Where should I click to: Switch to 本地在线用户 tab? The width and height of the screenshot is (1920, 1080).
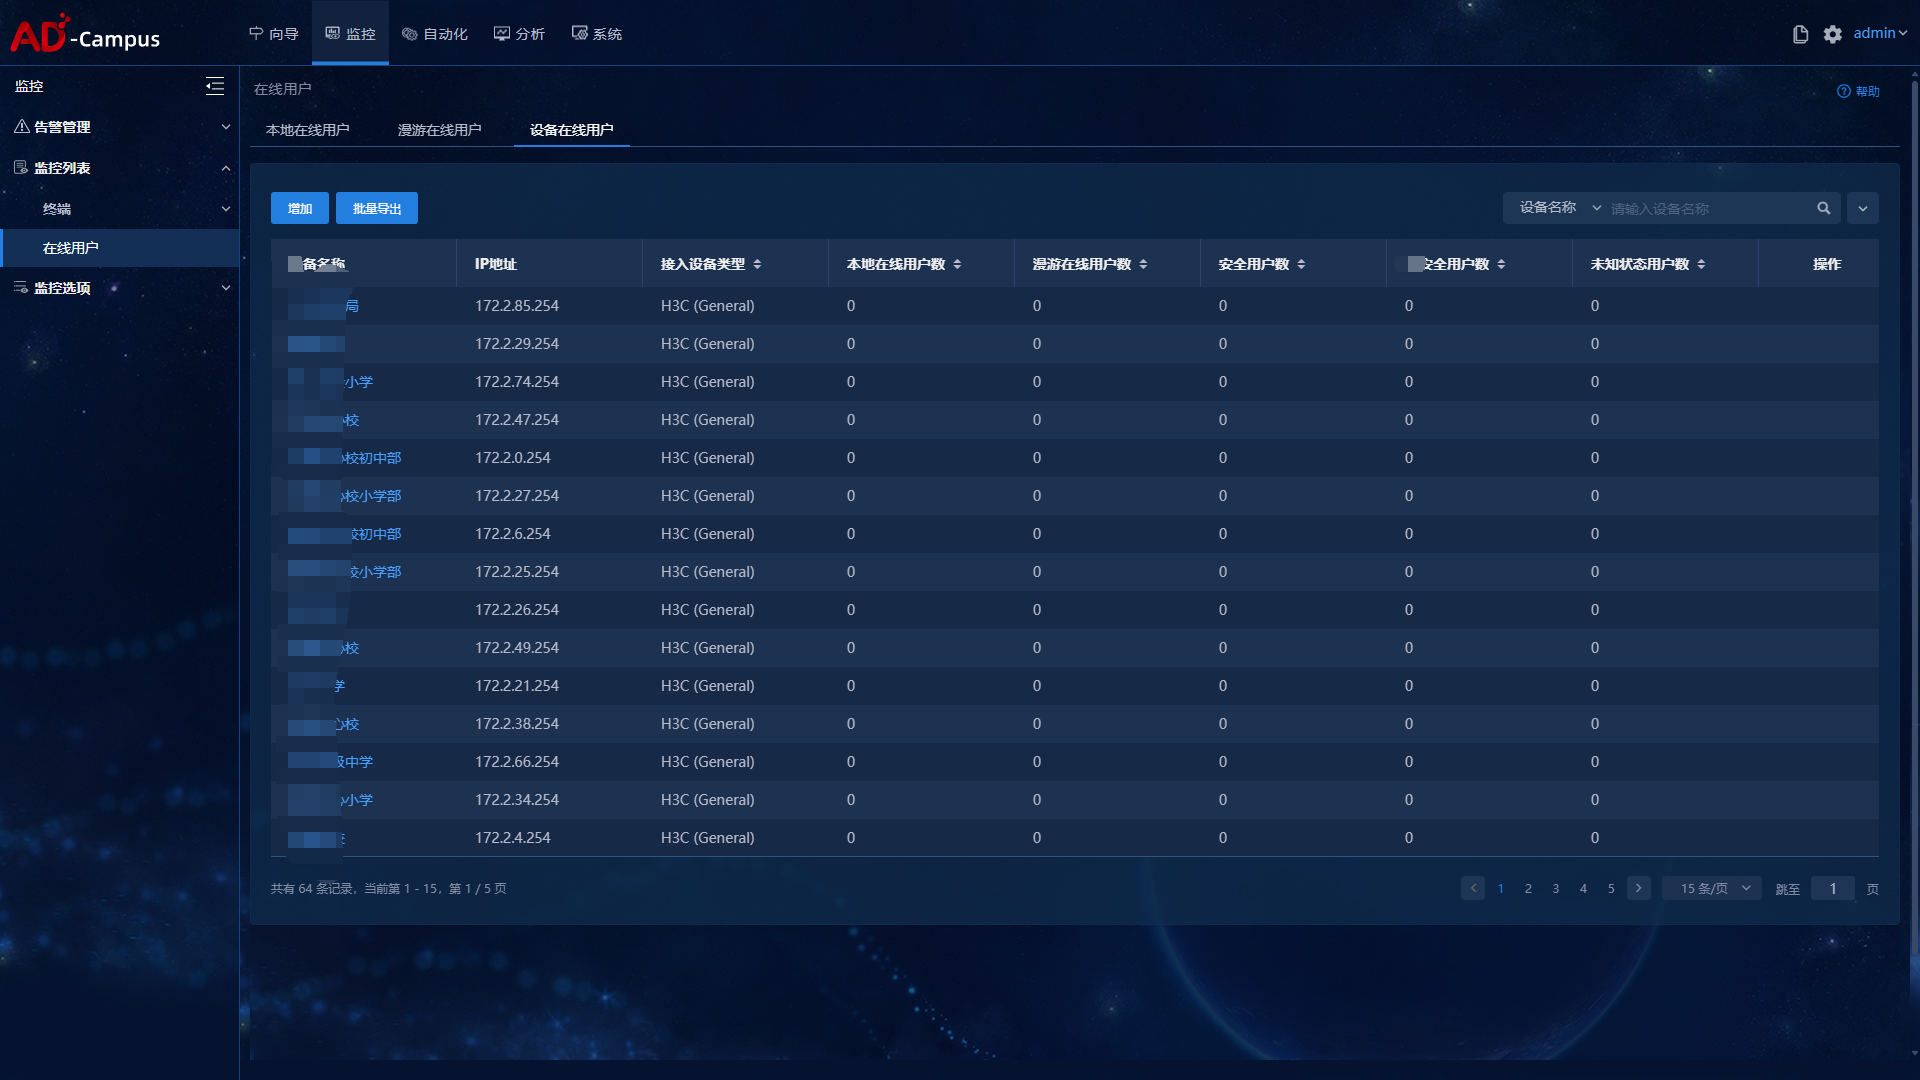coord(307,130)
